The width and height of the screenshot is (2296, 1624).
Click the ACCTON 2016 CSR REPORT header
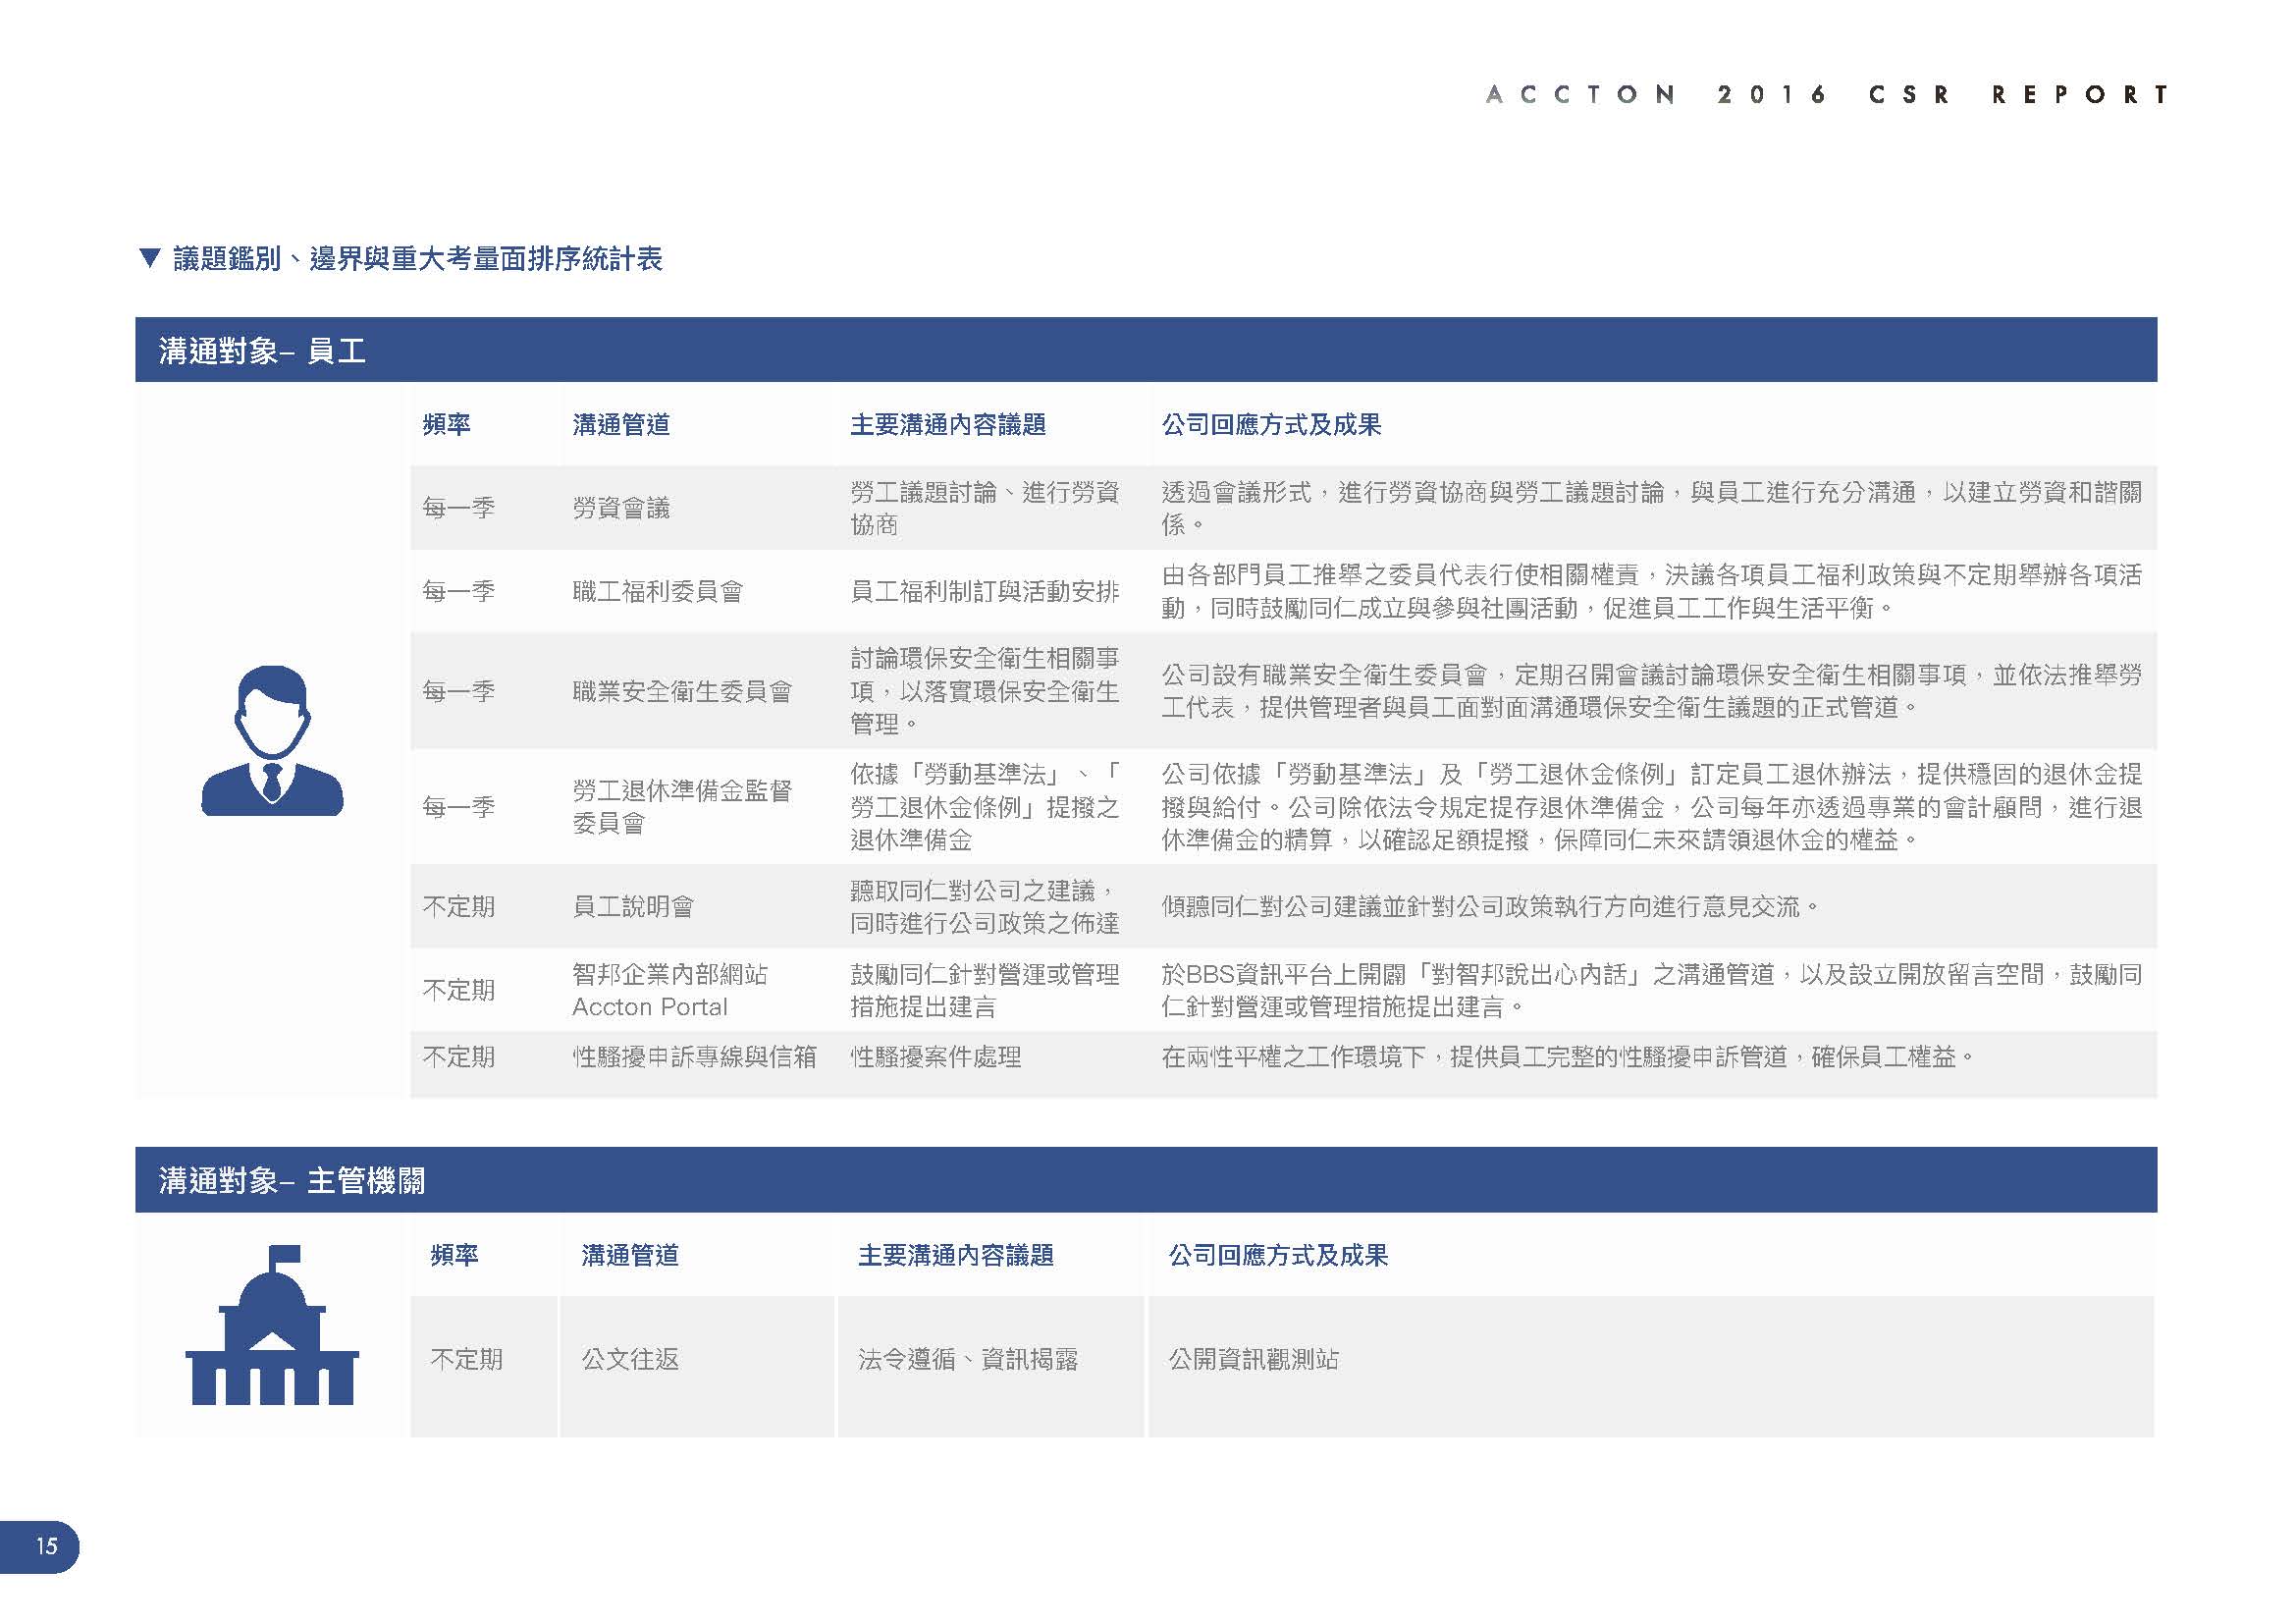tap(1827, 95)
